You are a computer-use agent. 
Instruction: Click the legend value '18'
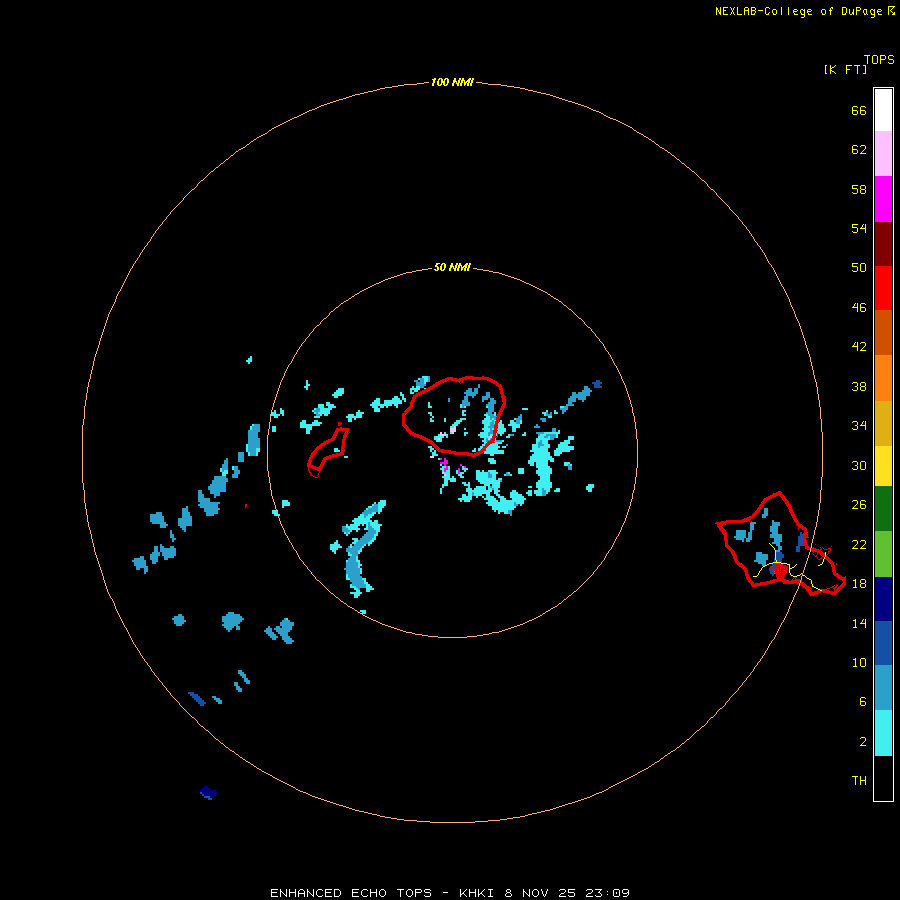[859, 583]
